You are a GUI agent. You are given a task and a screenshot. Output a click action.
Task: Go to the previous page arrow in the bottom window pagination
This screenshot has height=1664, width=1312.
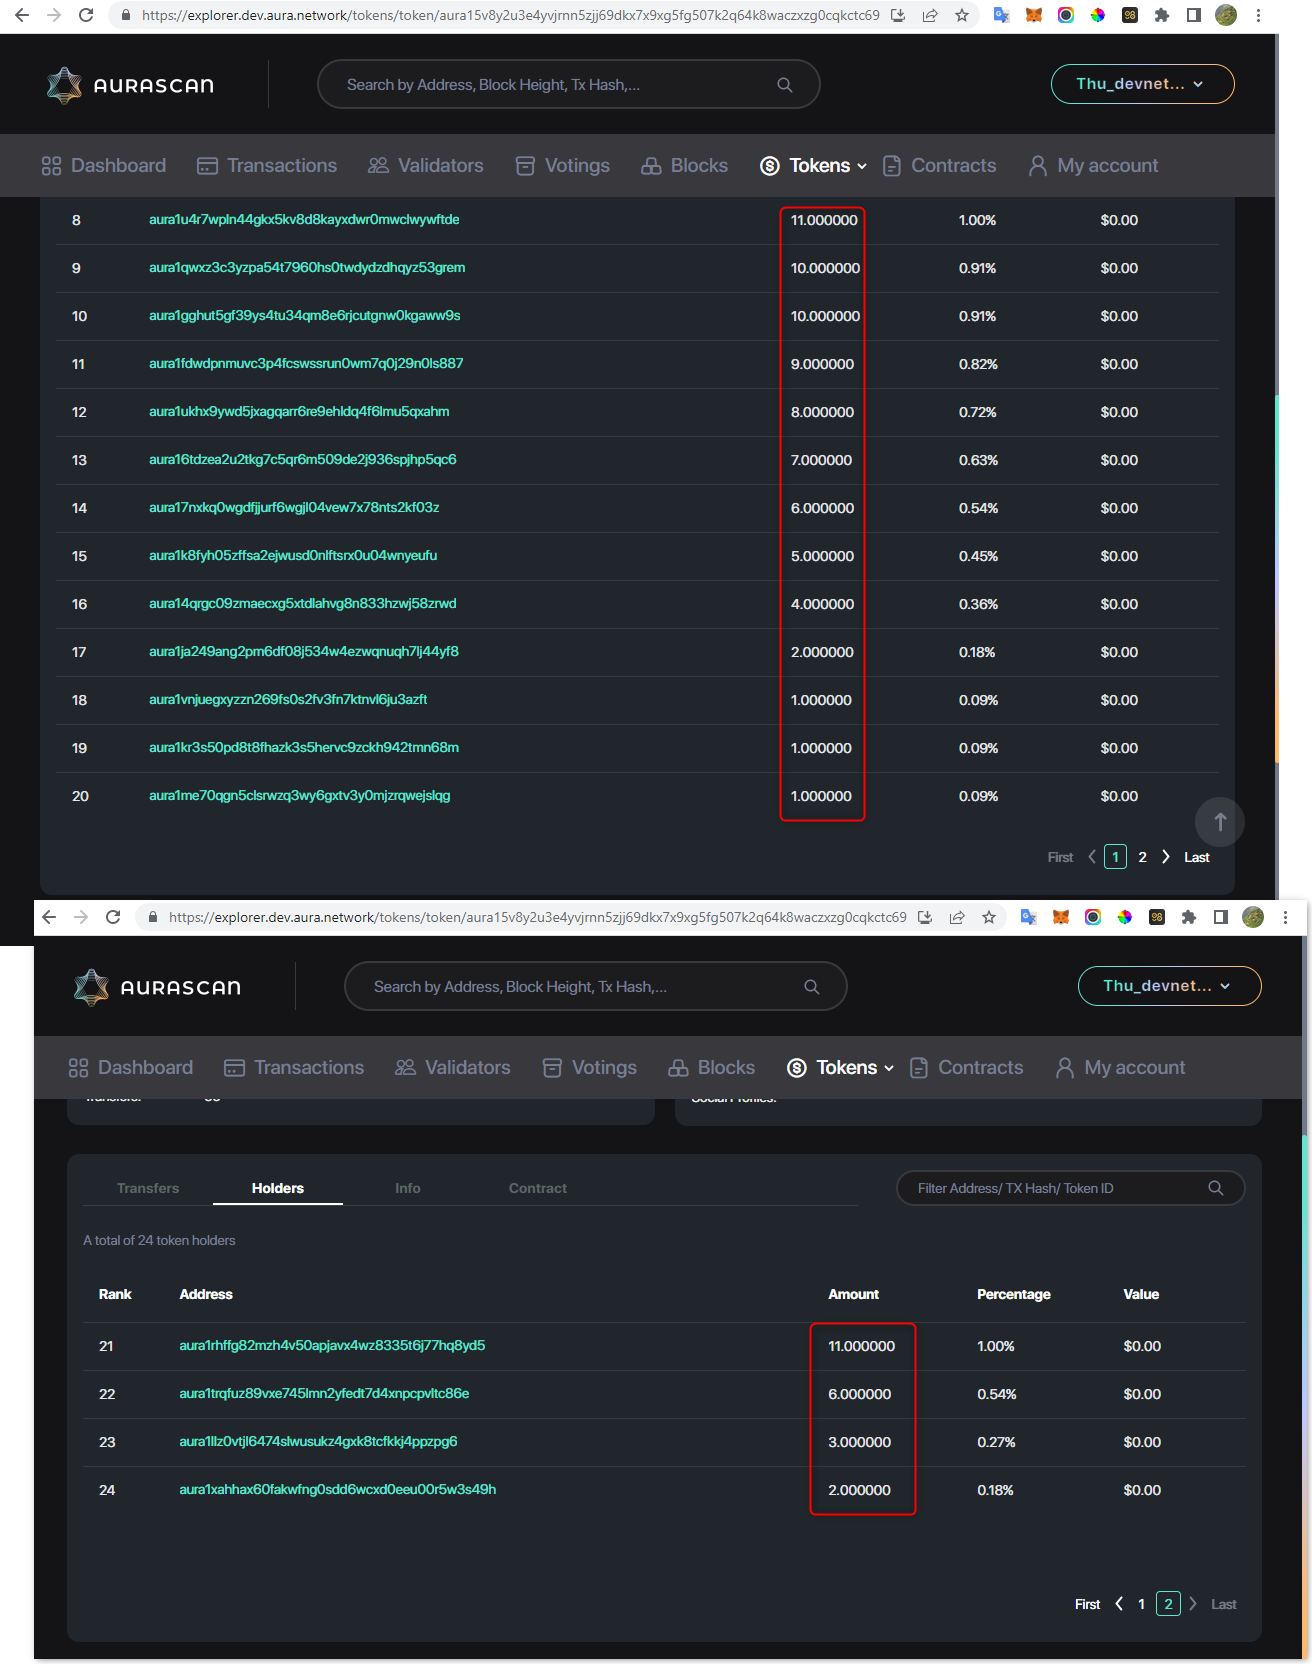(1119, 1604)
